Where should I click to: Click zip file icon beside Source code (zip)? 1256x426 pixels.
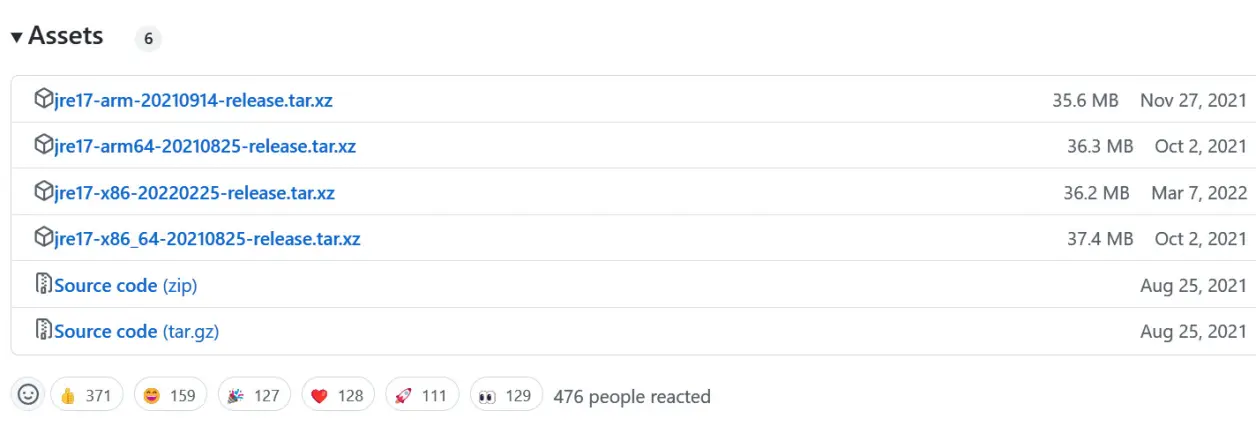[x=43, y=285]
